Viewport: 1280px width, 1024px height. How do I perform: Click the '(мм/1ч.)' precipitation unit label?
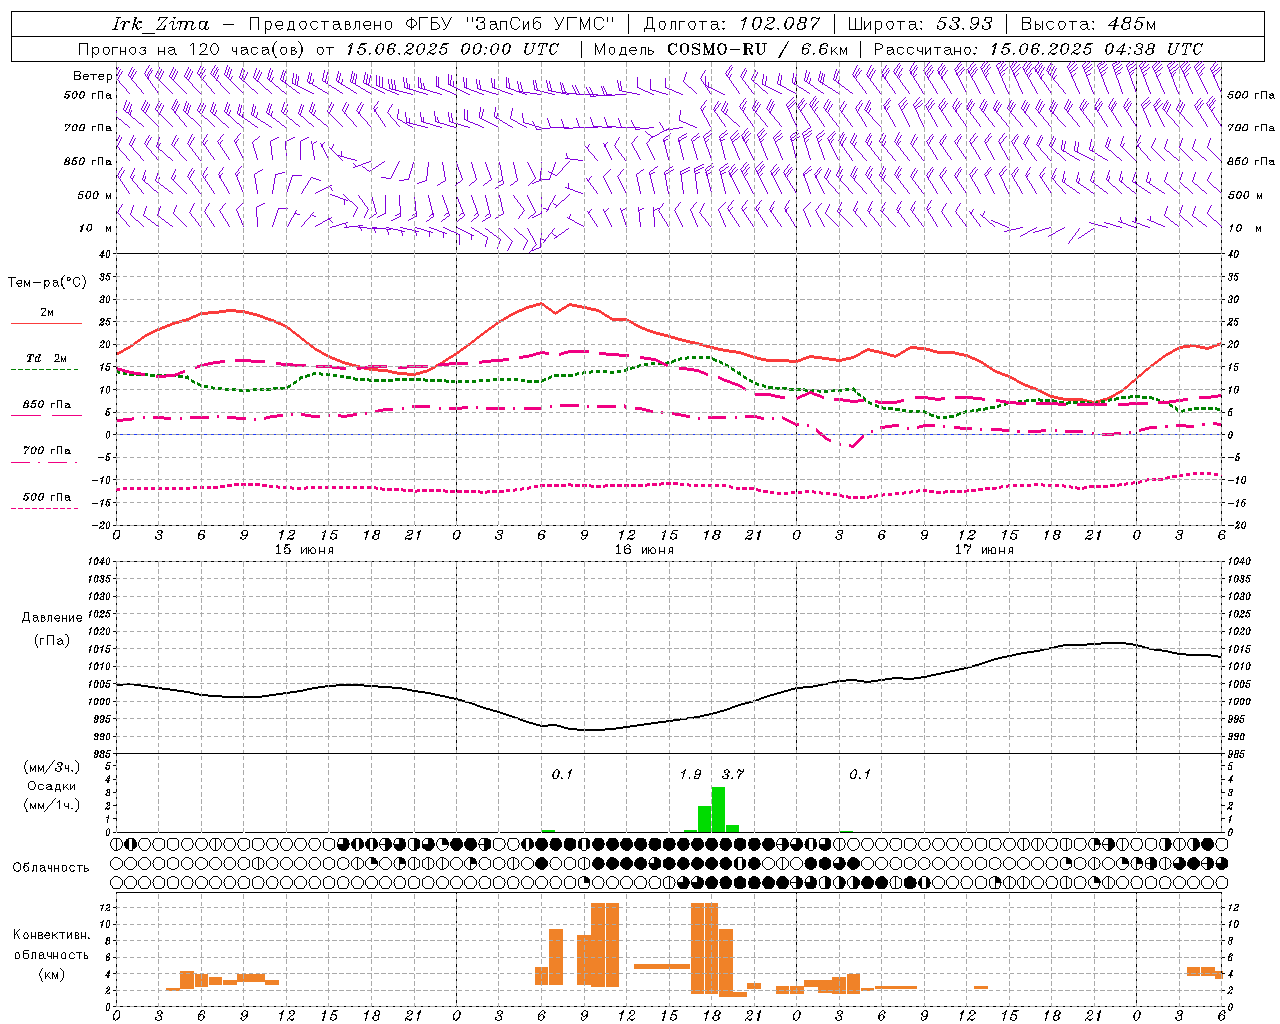click(52, 805)
